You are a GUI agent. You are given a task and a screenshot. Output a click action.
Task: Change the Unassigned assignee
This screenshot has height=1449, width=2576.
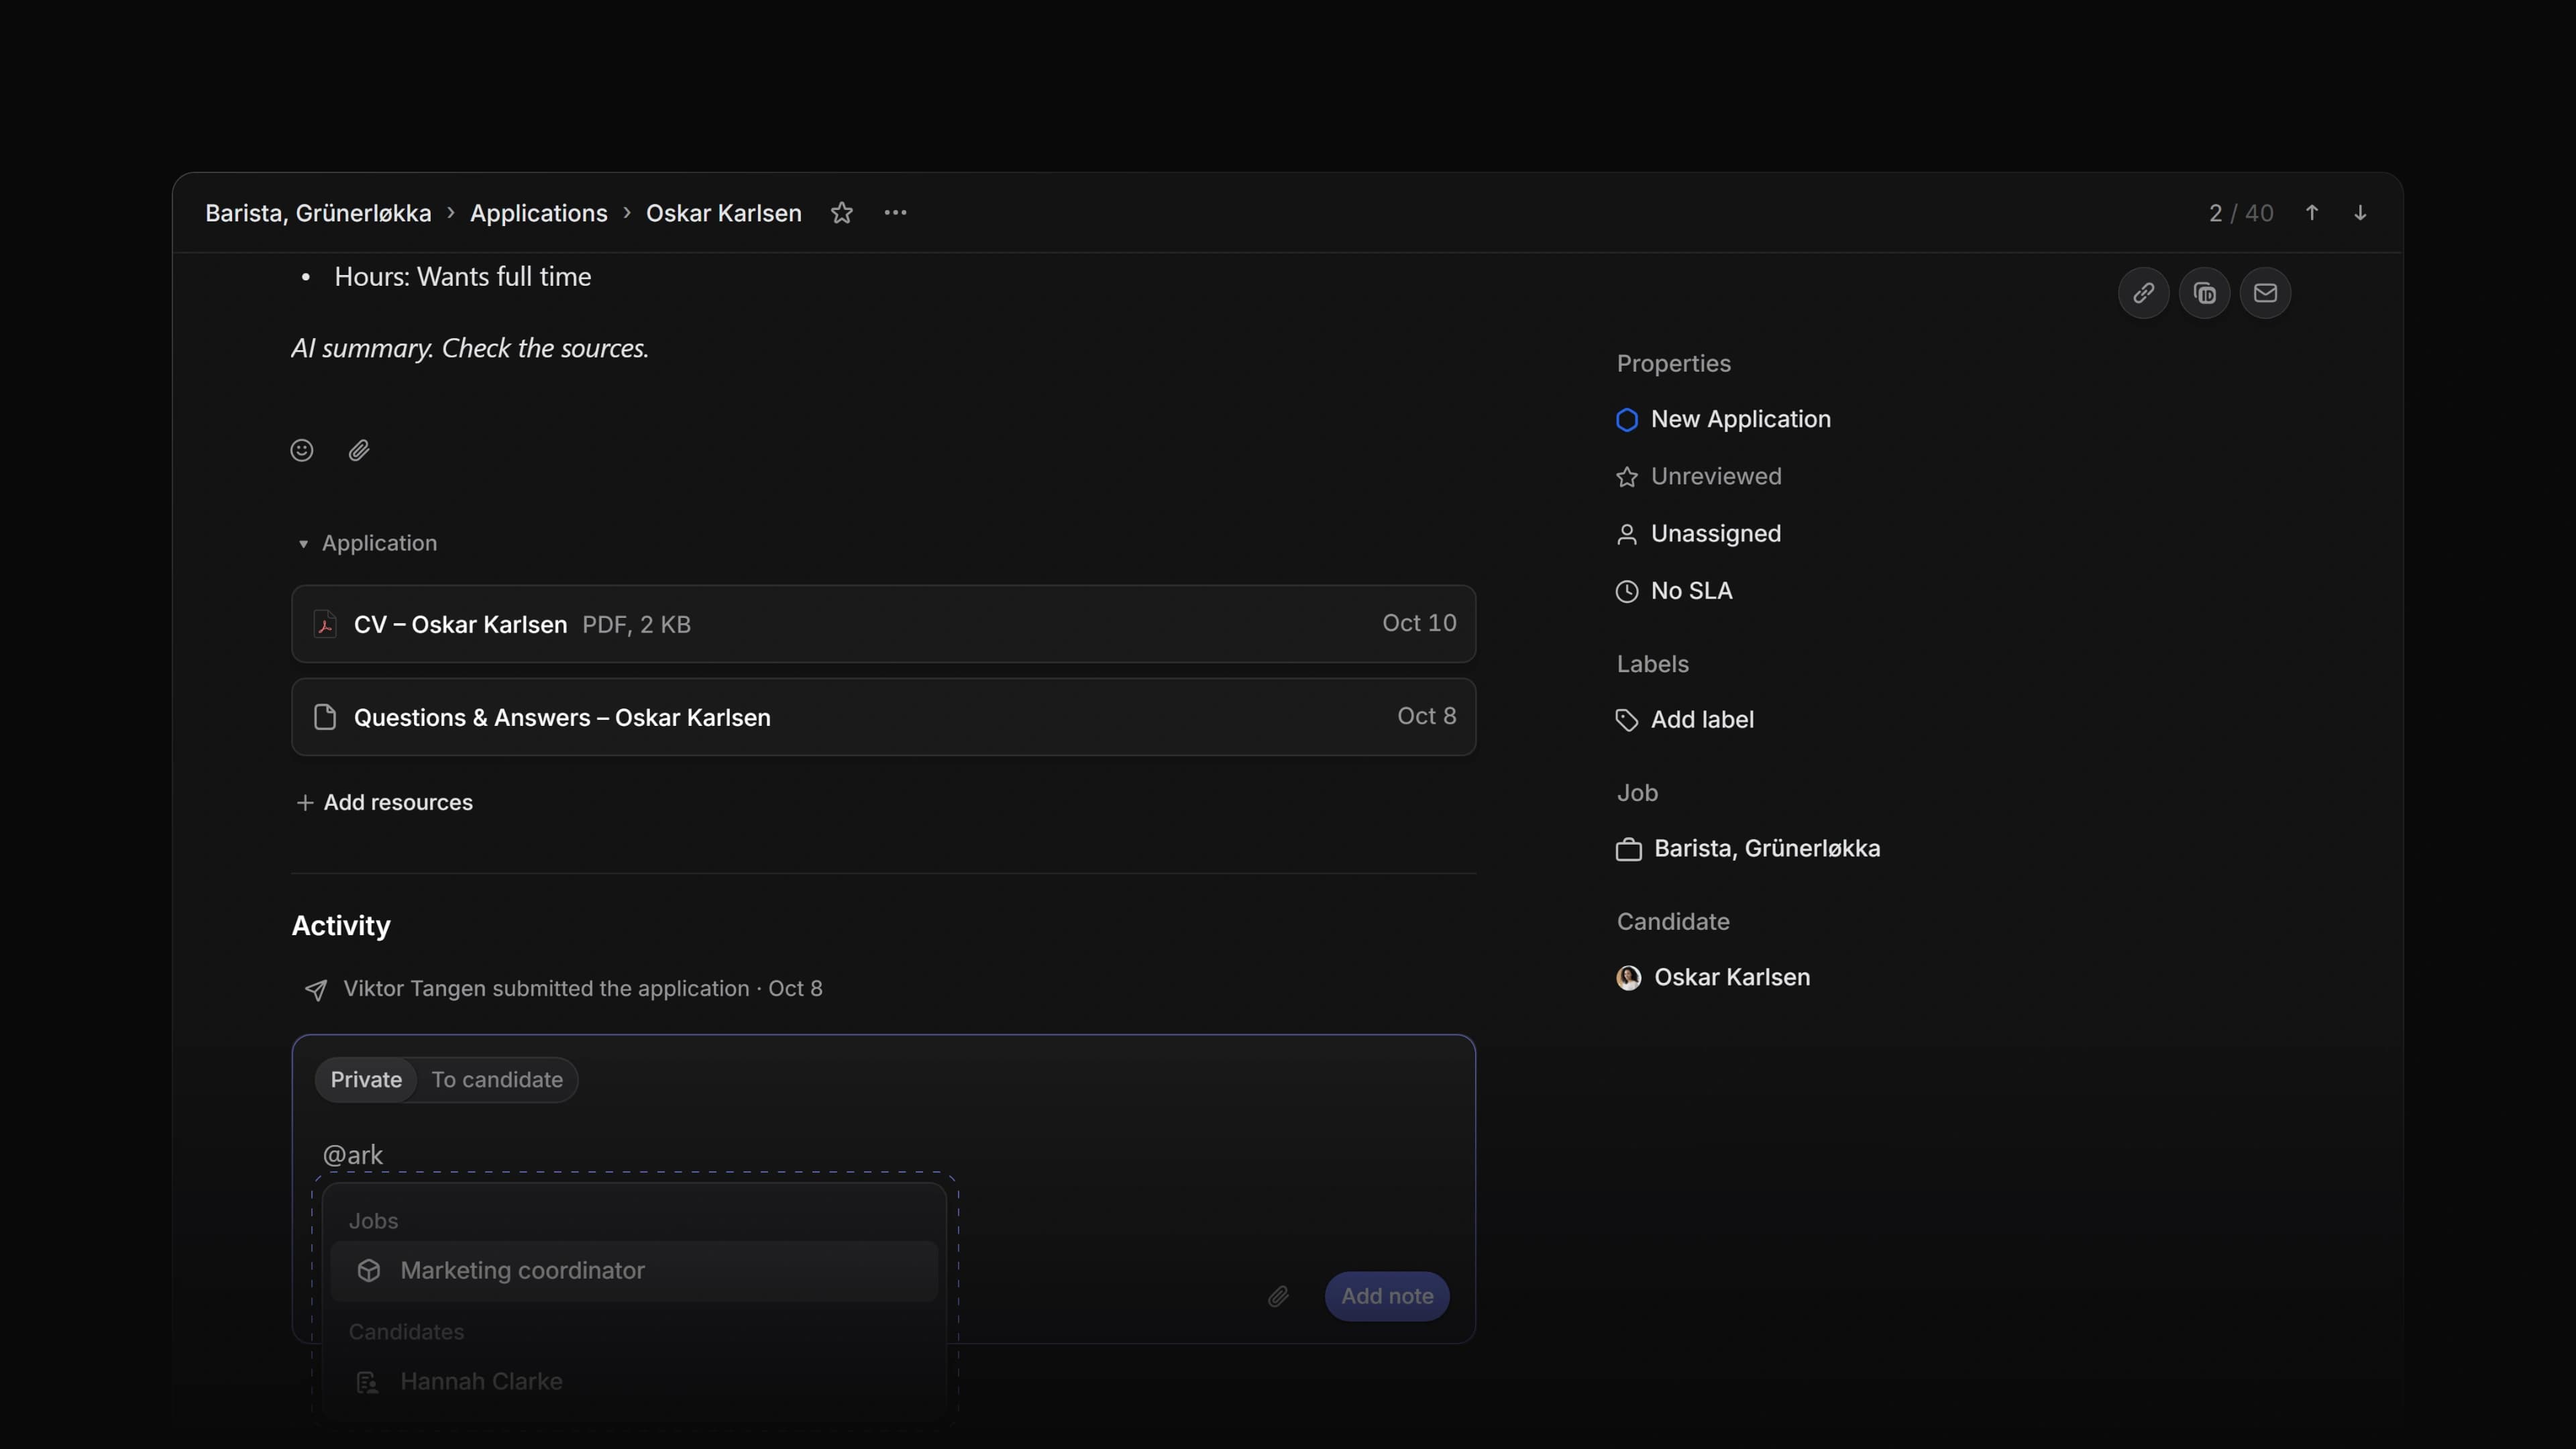(1699, 534)
